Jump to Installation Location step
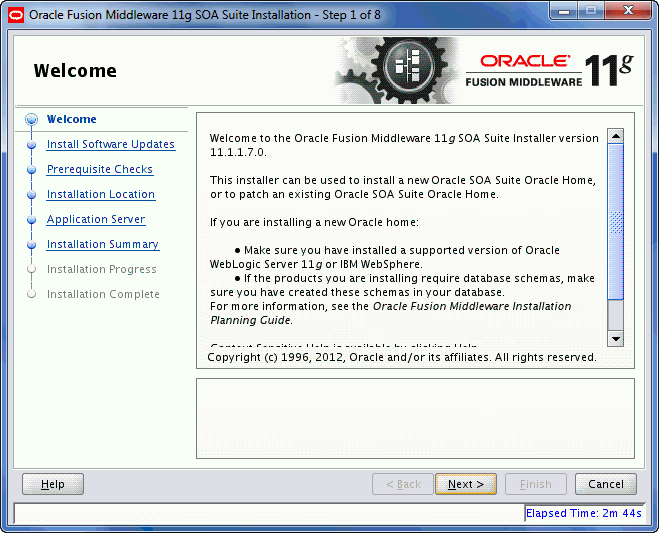The image size is (659, 533). pyautogui.click(x=100, y=195)
